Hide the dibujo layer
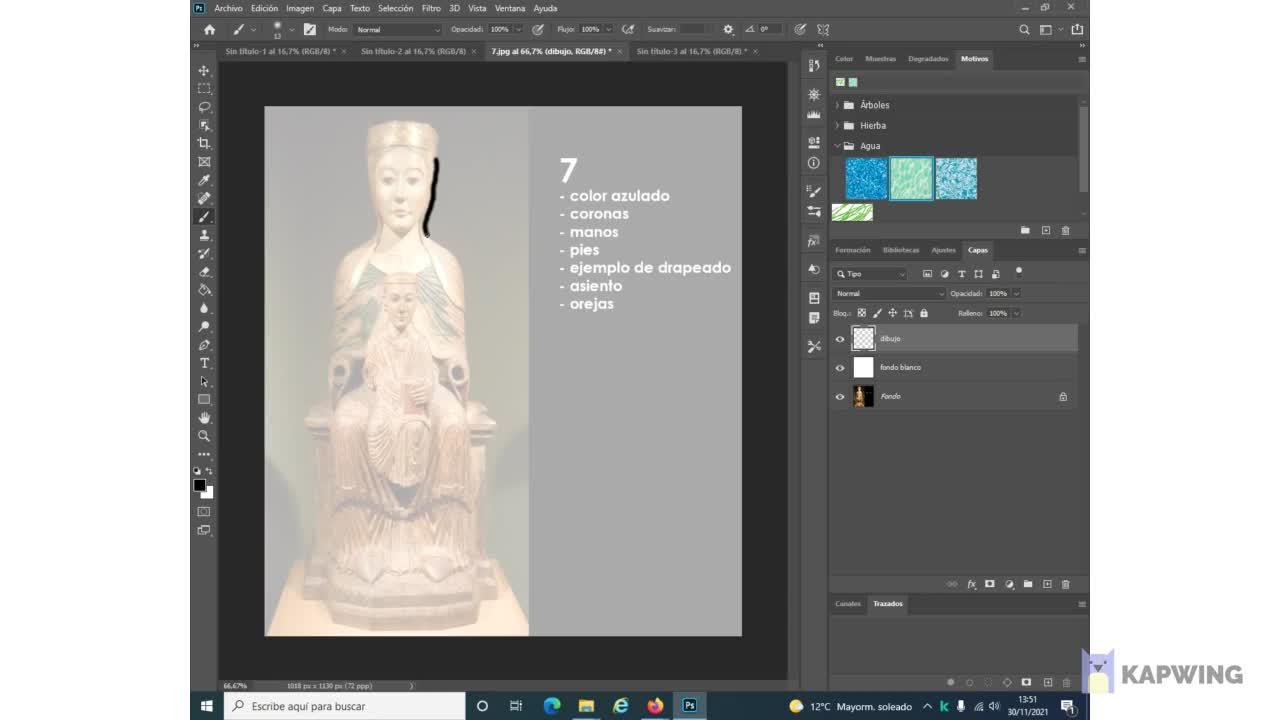The image size is (1280, 720). pyautogui.click(x=840, y=339)
